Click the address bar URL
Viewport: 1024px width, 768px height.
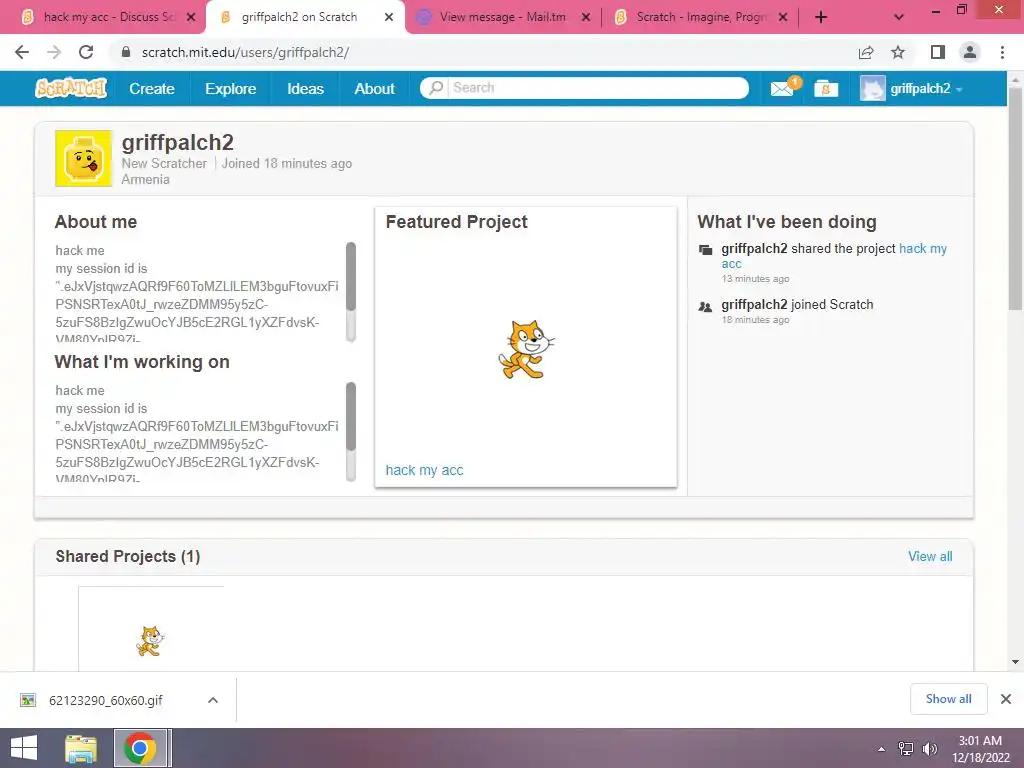click(x=246, y=52)
